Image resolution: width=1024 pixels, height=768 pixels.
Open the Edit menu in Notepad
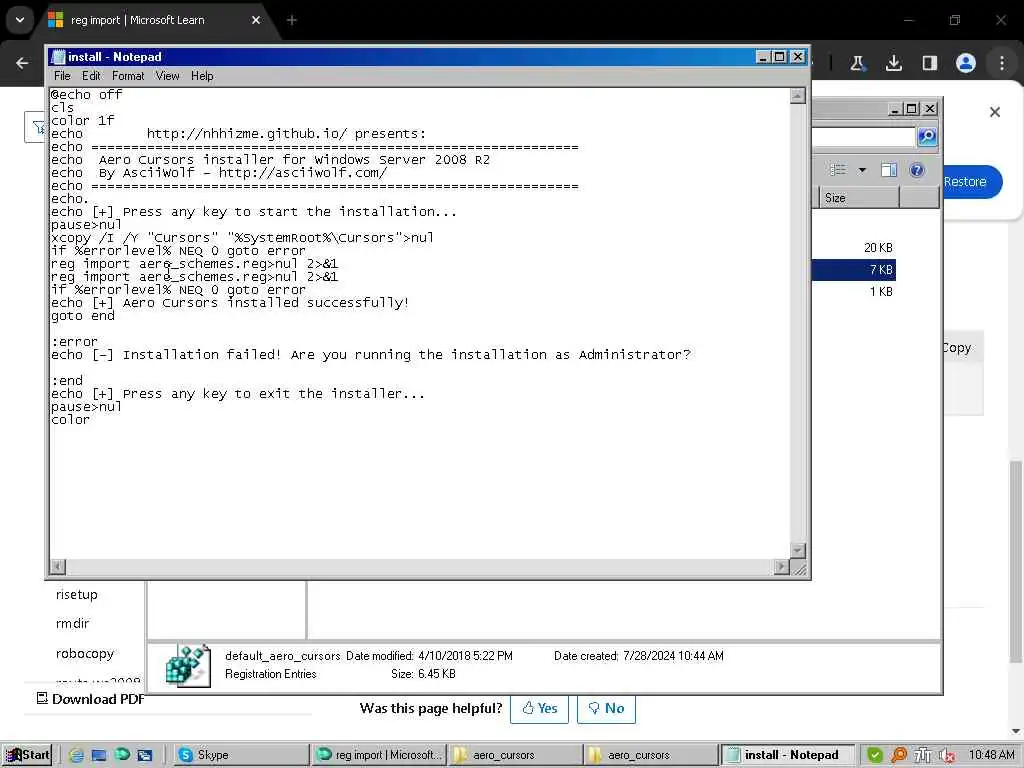click(91, 76)
